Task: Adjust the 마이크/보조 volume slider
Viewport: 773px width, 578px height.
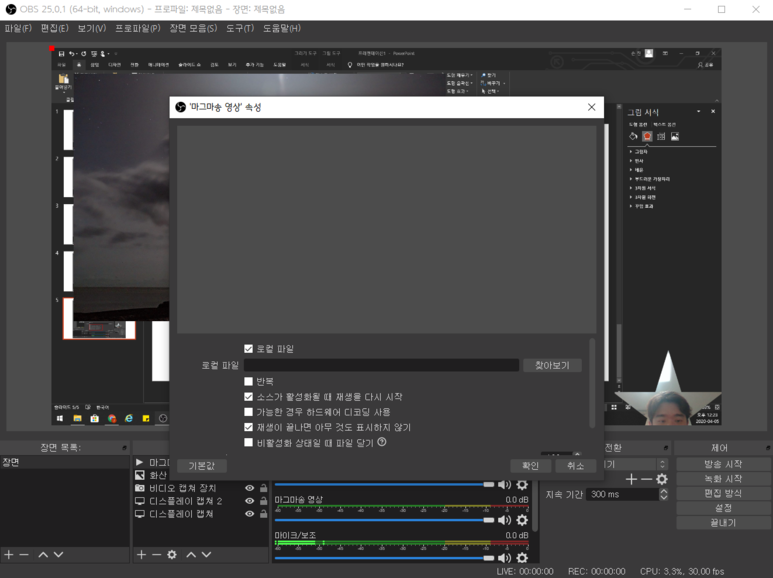Action: click(x=385, y=558)
